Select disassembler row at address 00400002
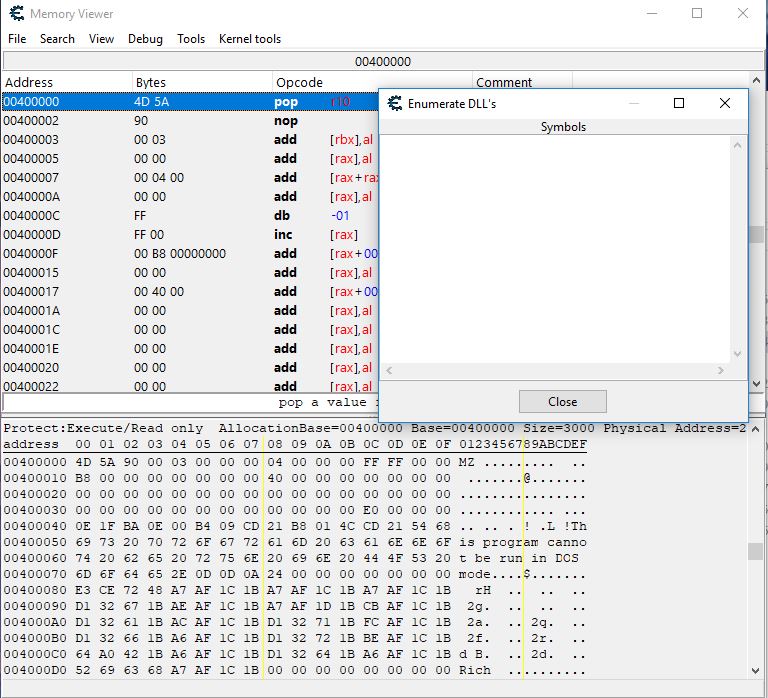This screenshot has width=768, height=698. pos(150,120)
